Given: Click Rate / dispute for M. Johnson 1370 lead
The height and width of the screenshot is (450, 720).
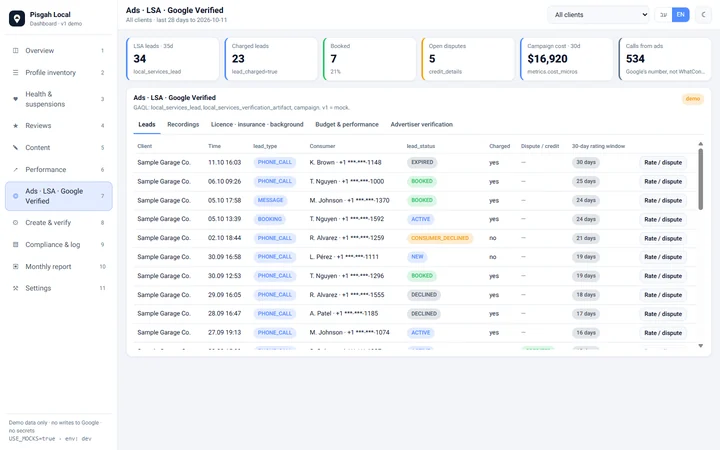Looking at the screenshot, I should (x=663, y=201).
